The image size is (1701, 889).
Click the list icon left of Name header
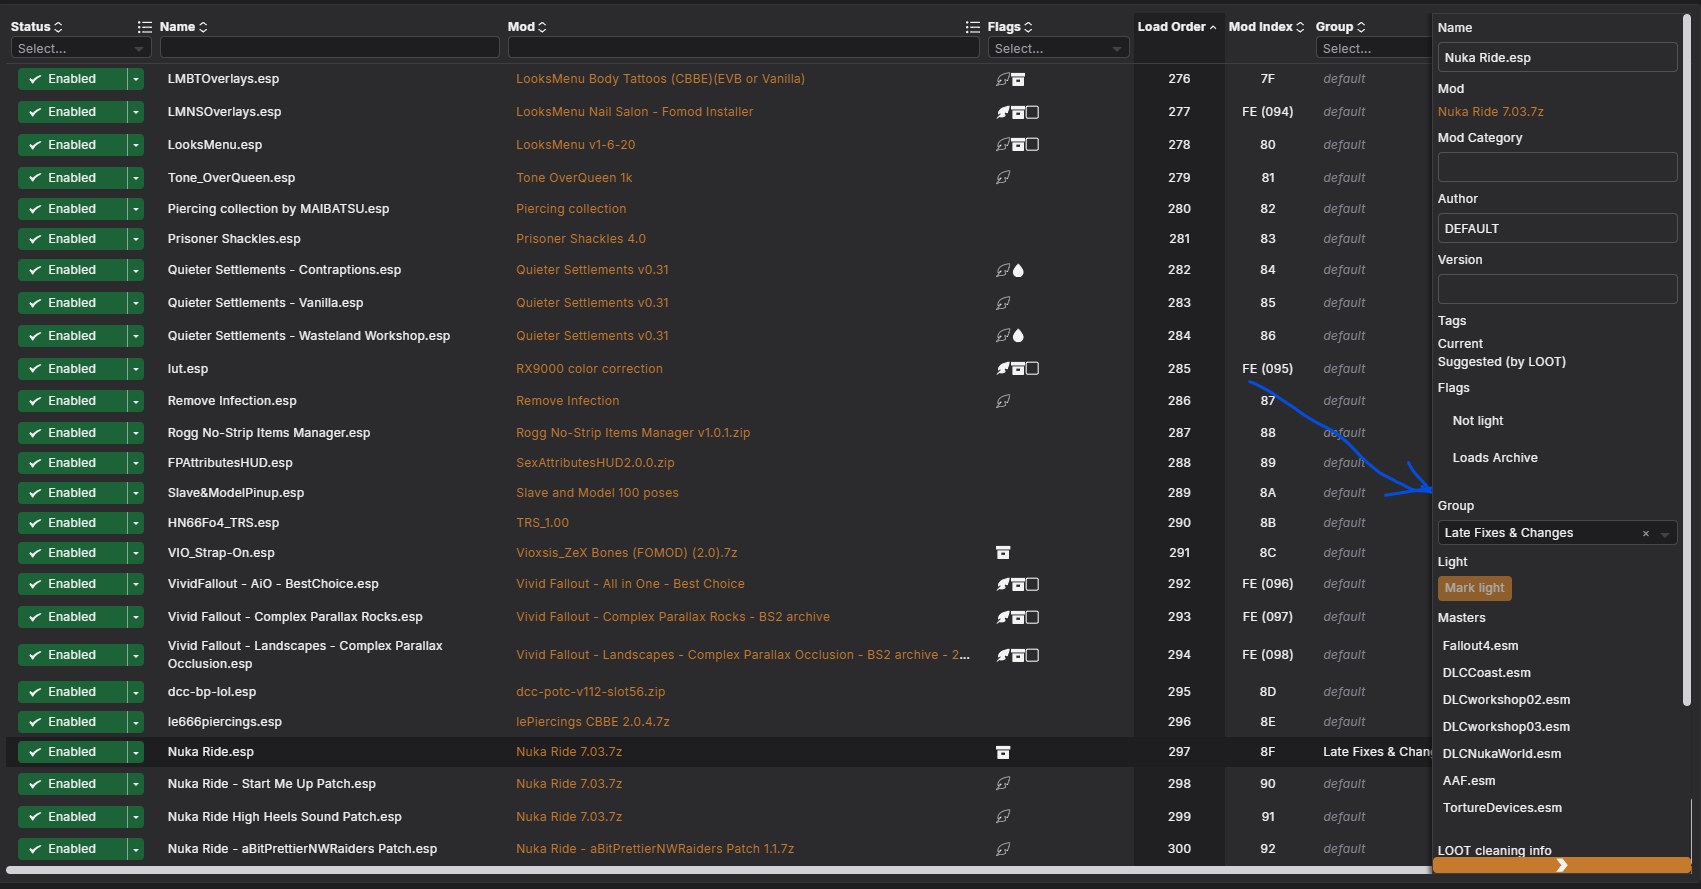[x=145, y=27]
